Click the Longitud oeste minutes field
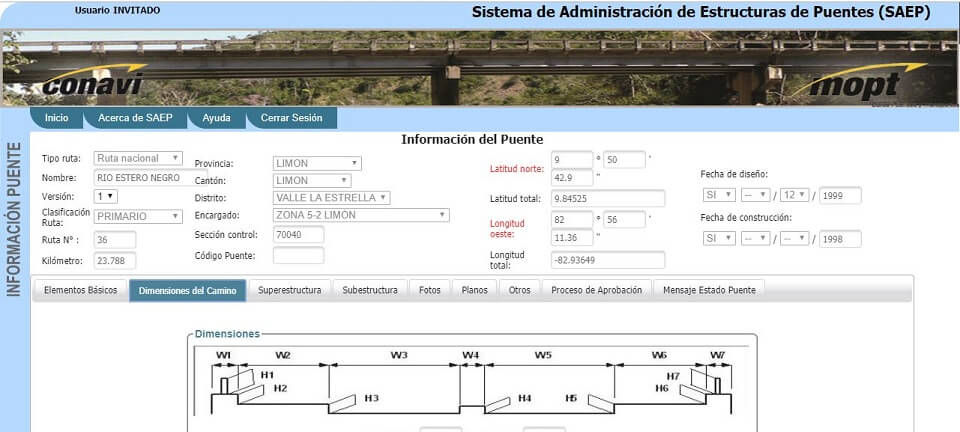Viewport: 960px width, 432px height. coord(624,220)
